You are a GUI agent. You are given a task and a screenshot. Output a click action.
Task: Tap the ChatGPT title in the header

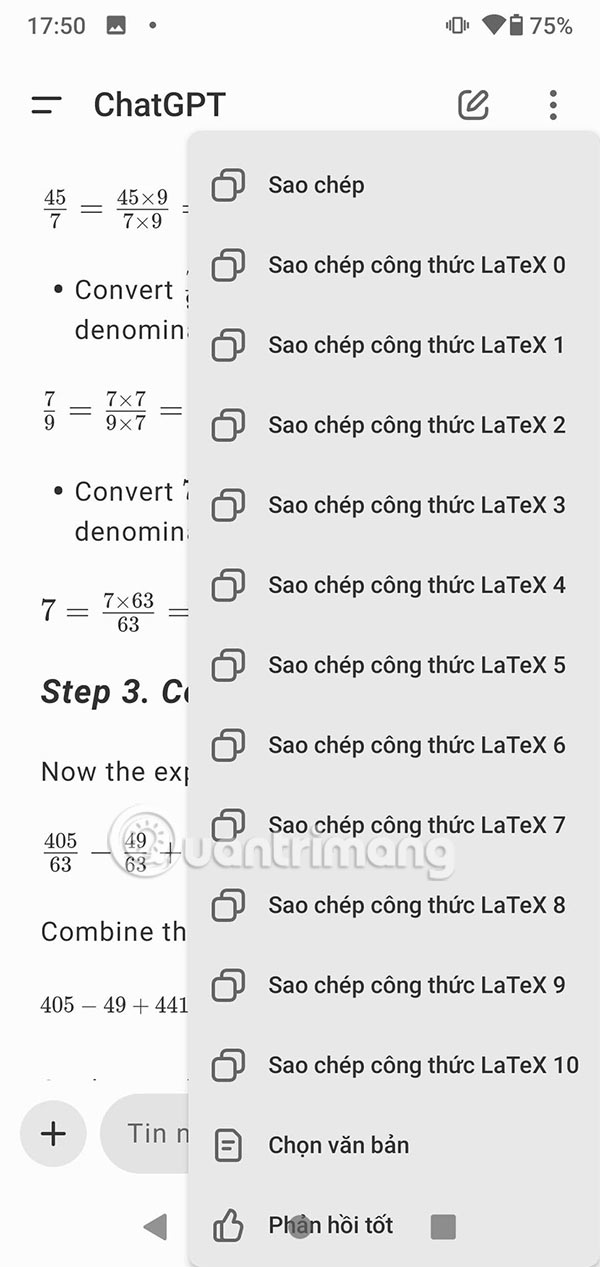point(160,103)
